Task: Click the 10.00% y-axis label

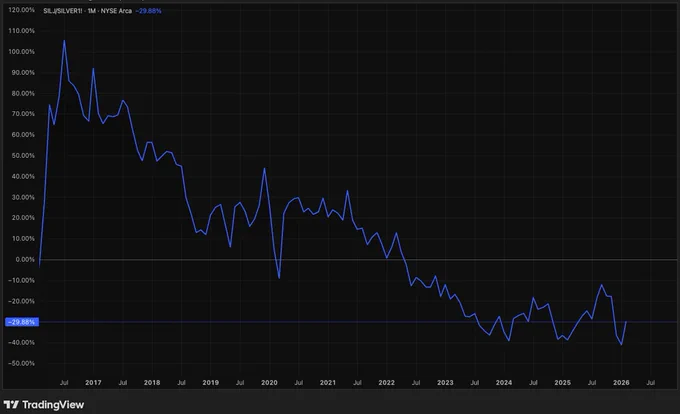Action: tap(23, 238)
